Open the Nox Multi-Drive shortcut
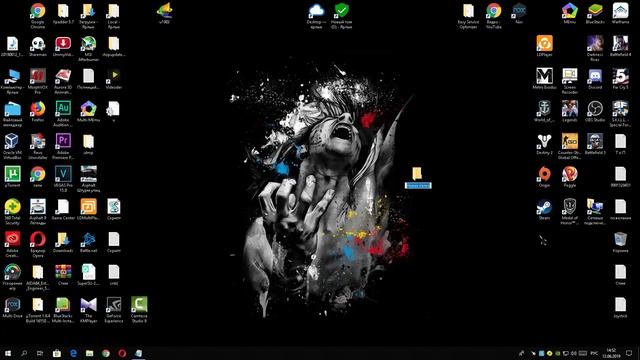This screenshot has height=360, width=640. [x=12, y=307]
